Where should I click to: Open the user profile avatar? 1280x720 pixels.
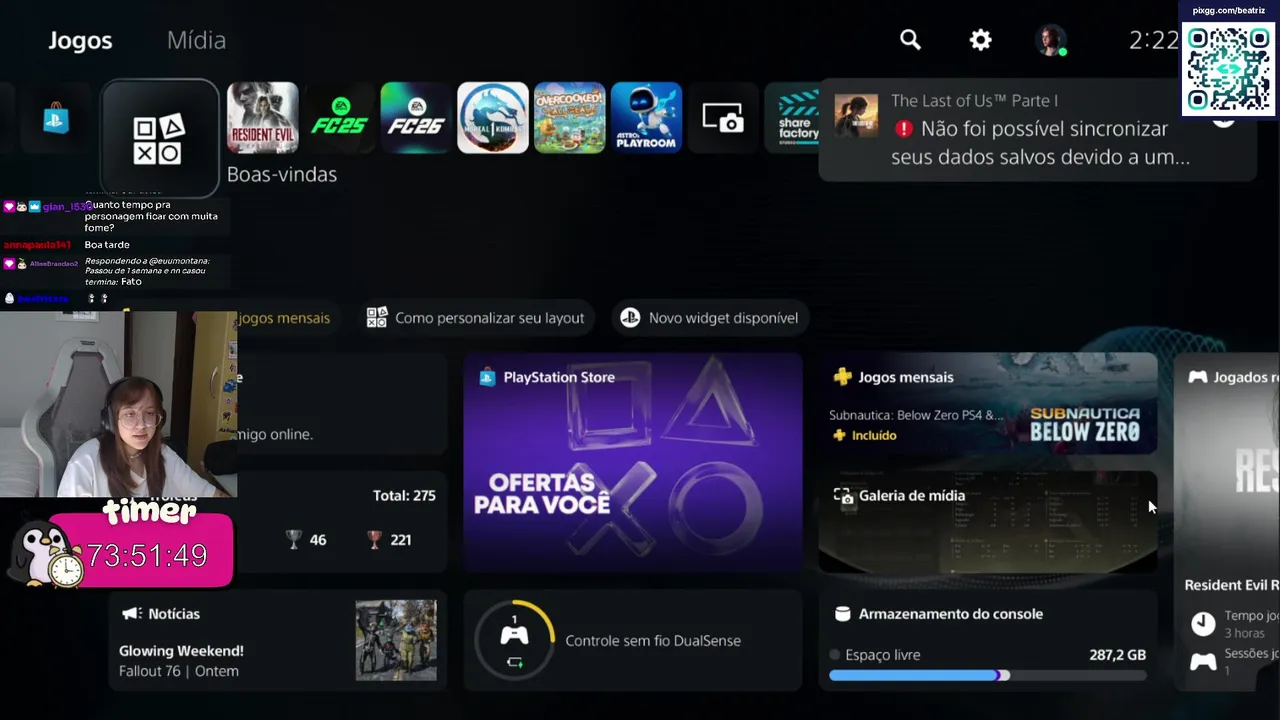click(1050, 40)
